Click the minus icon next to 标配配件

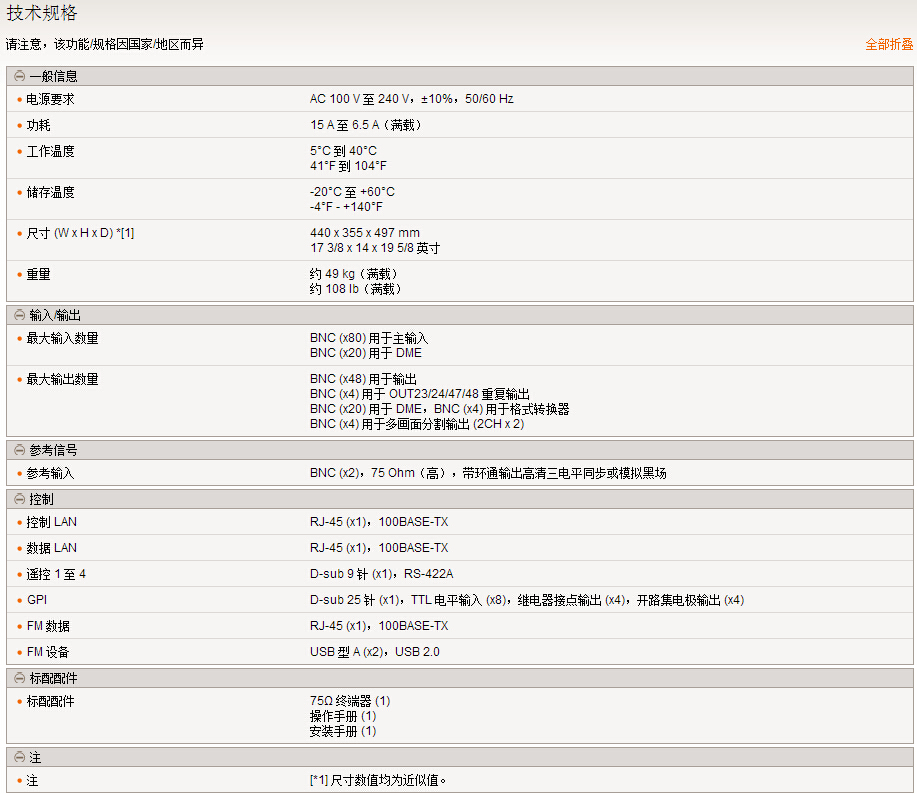coord(19,678)
